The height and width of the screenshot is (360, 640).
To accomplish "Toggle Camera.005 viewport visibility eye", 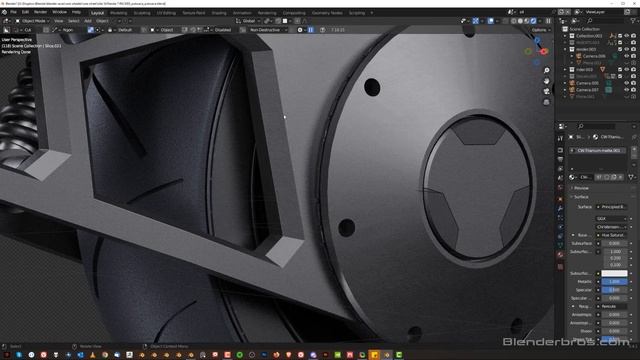I will point(627,83).
